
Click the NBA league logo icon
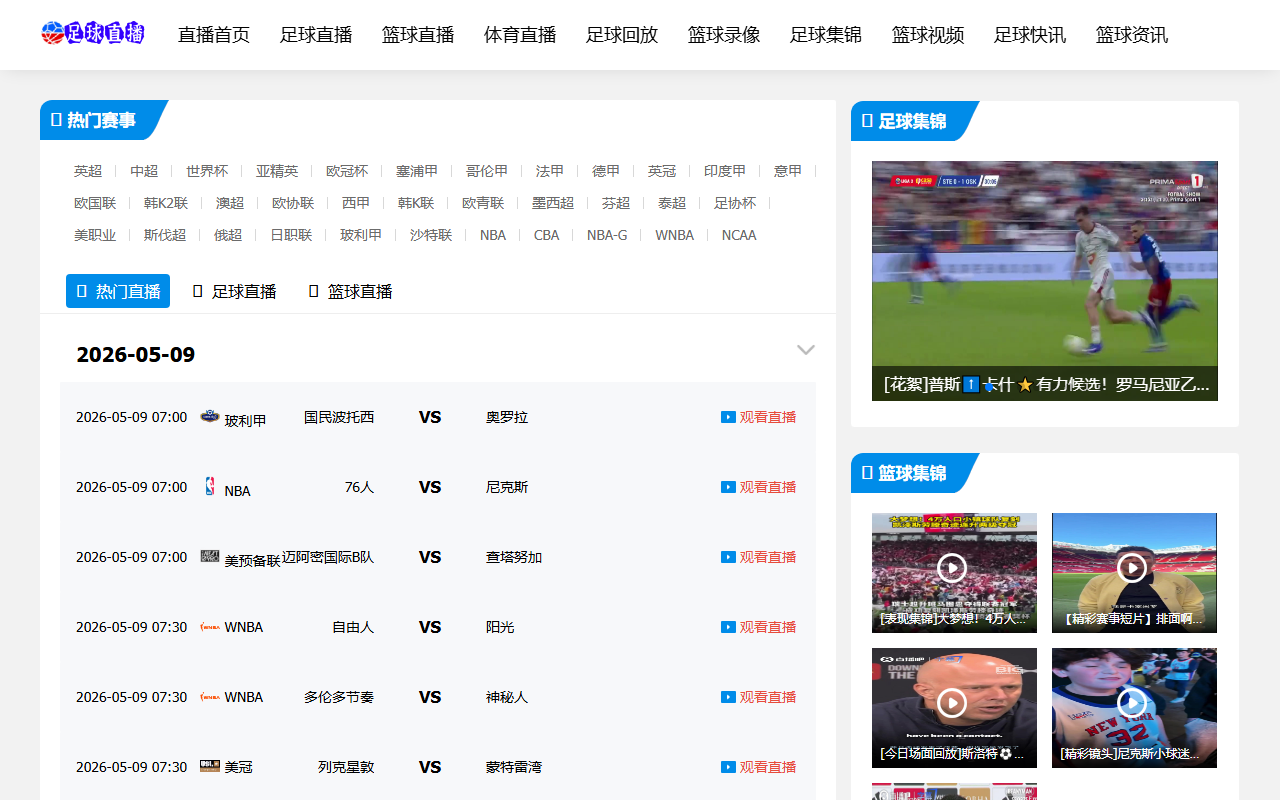210,486
